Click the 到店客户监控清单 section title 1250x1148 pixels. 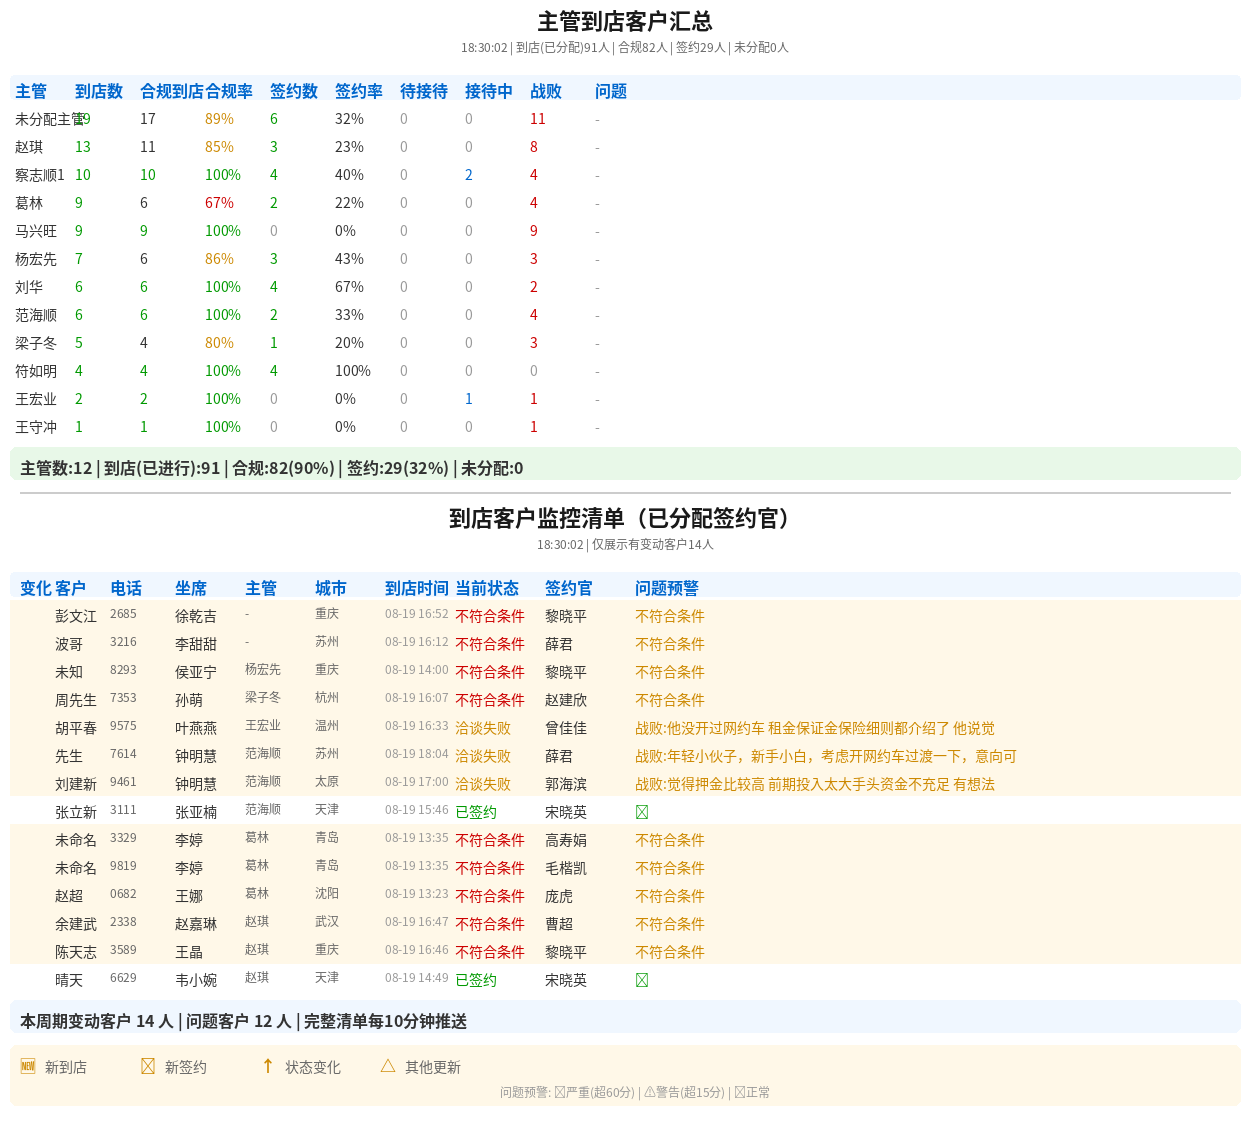(x=625, y=518)
